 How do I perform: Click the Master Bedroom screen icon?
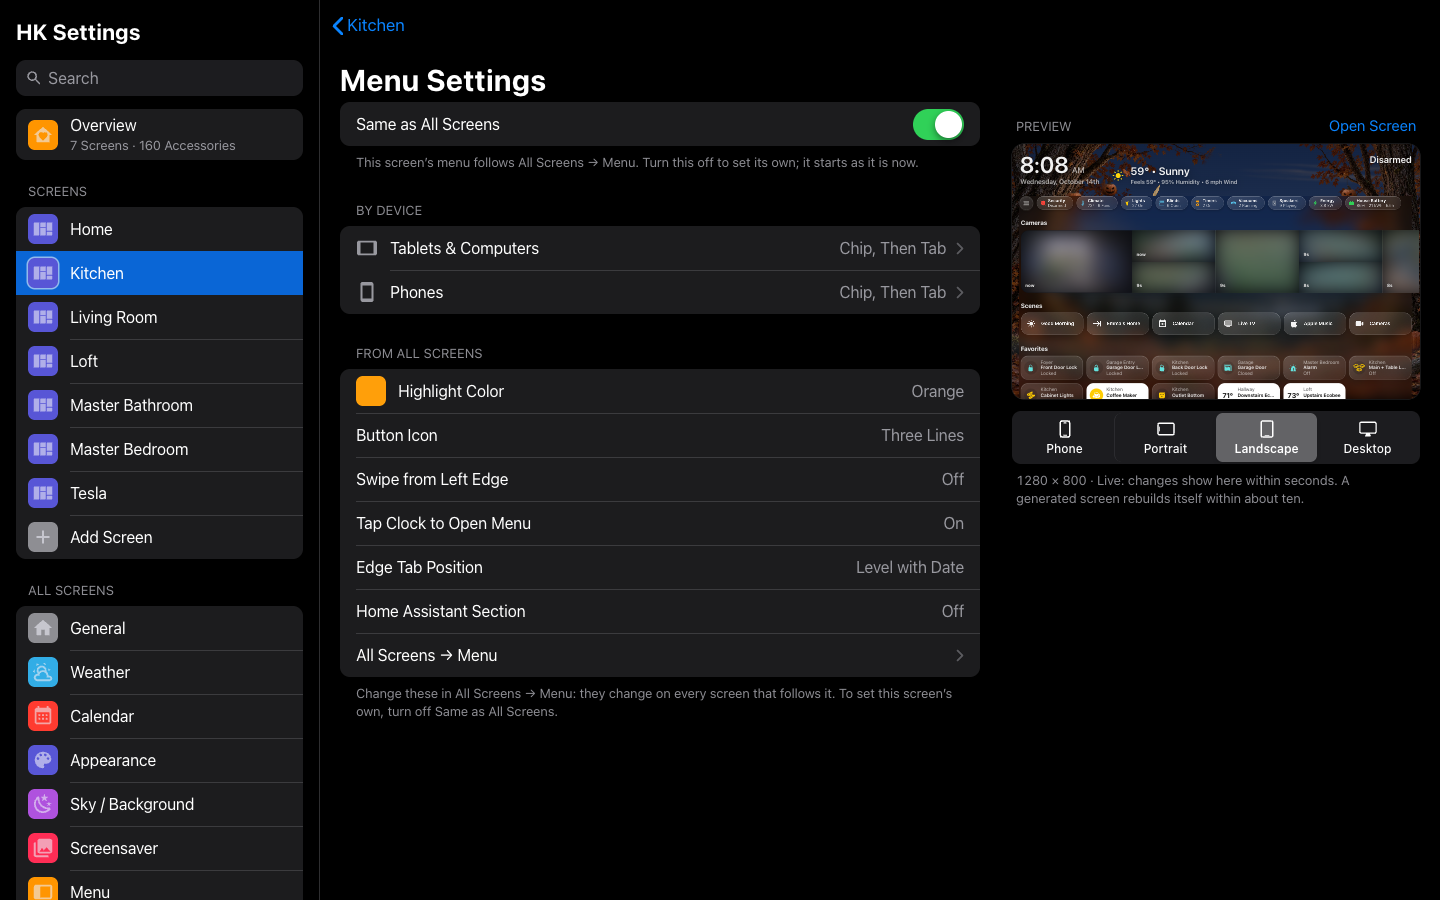click(x=43, y=449)
